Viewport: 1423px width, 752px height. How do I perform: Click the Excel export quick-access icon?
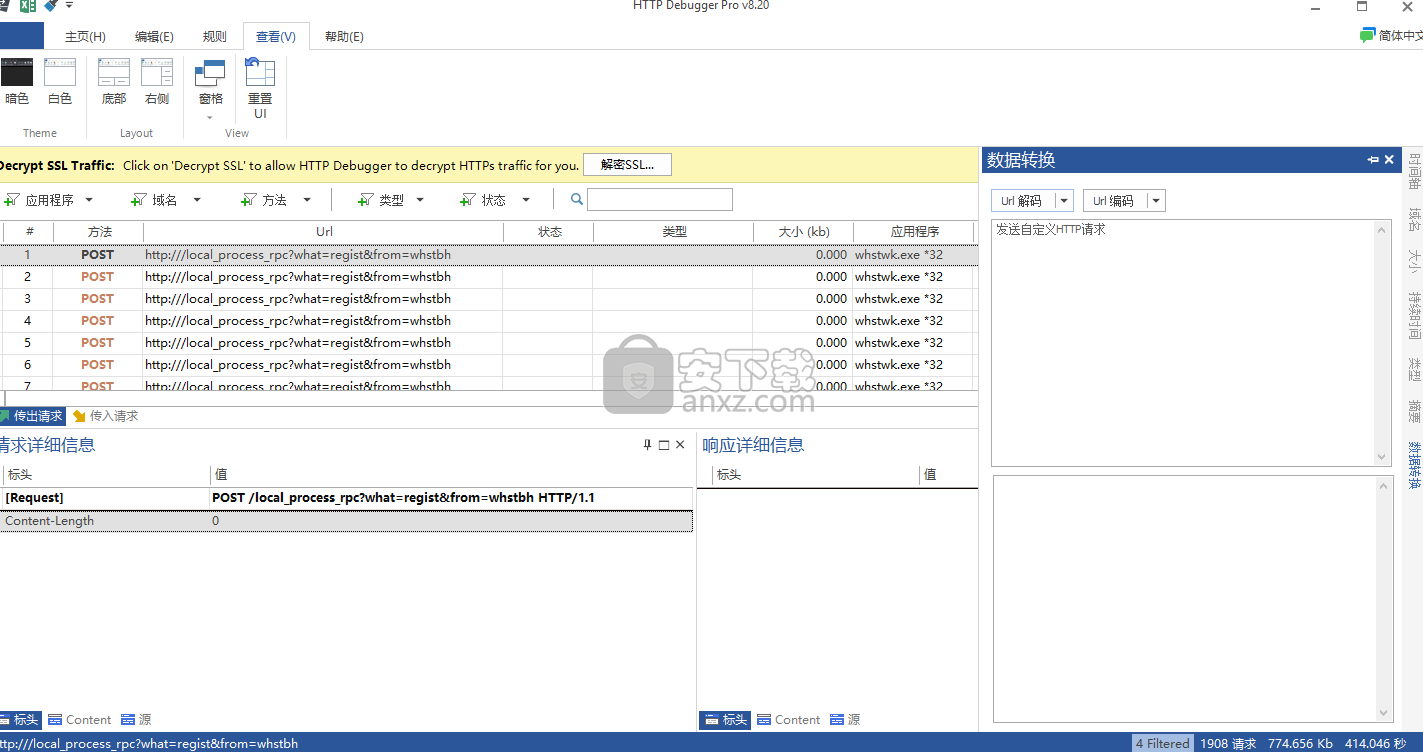coord(28,6)
